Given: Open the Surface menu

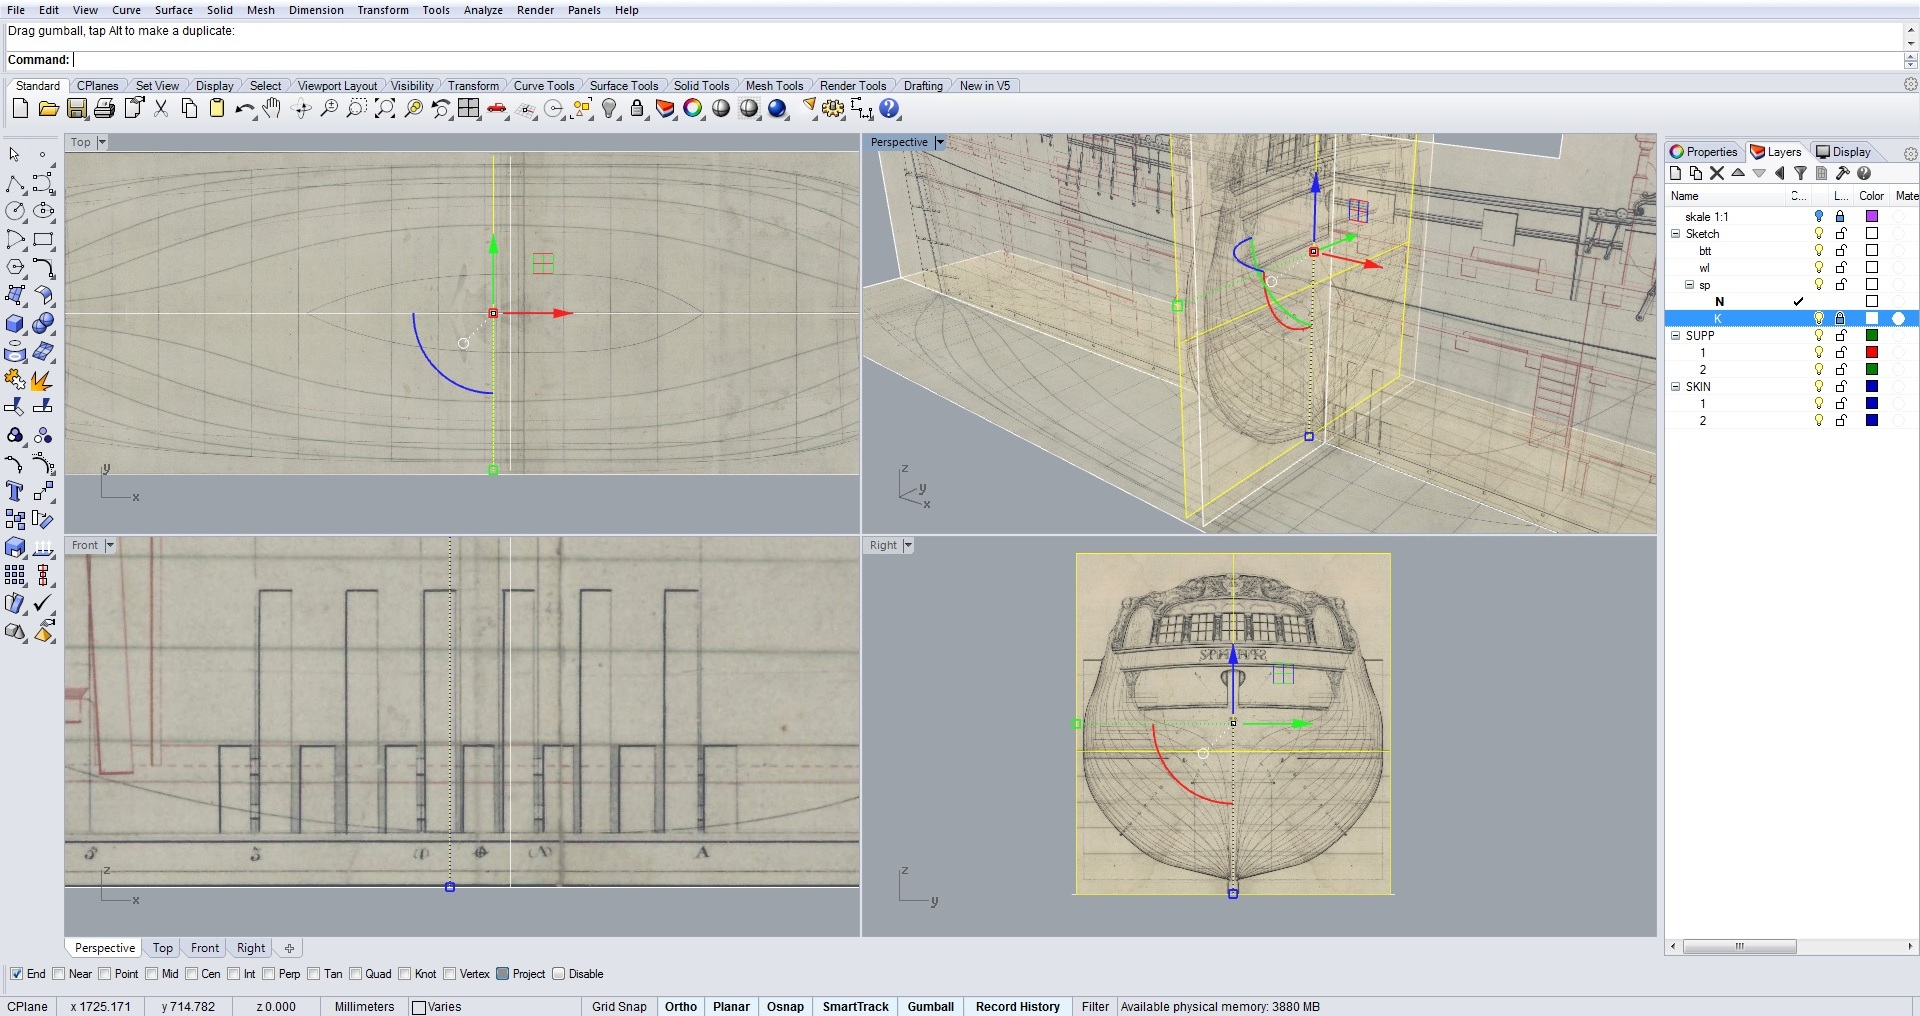Looking at the screenshot, I should [173, 10].
